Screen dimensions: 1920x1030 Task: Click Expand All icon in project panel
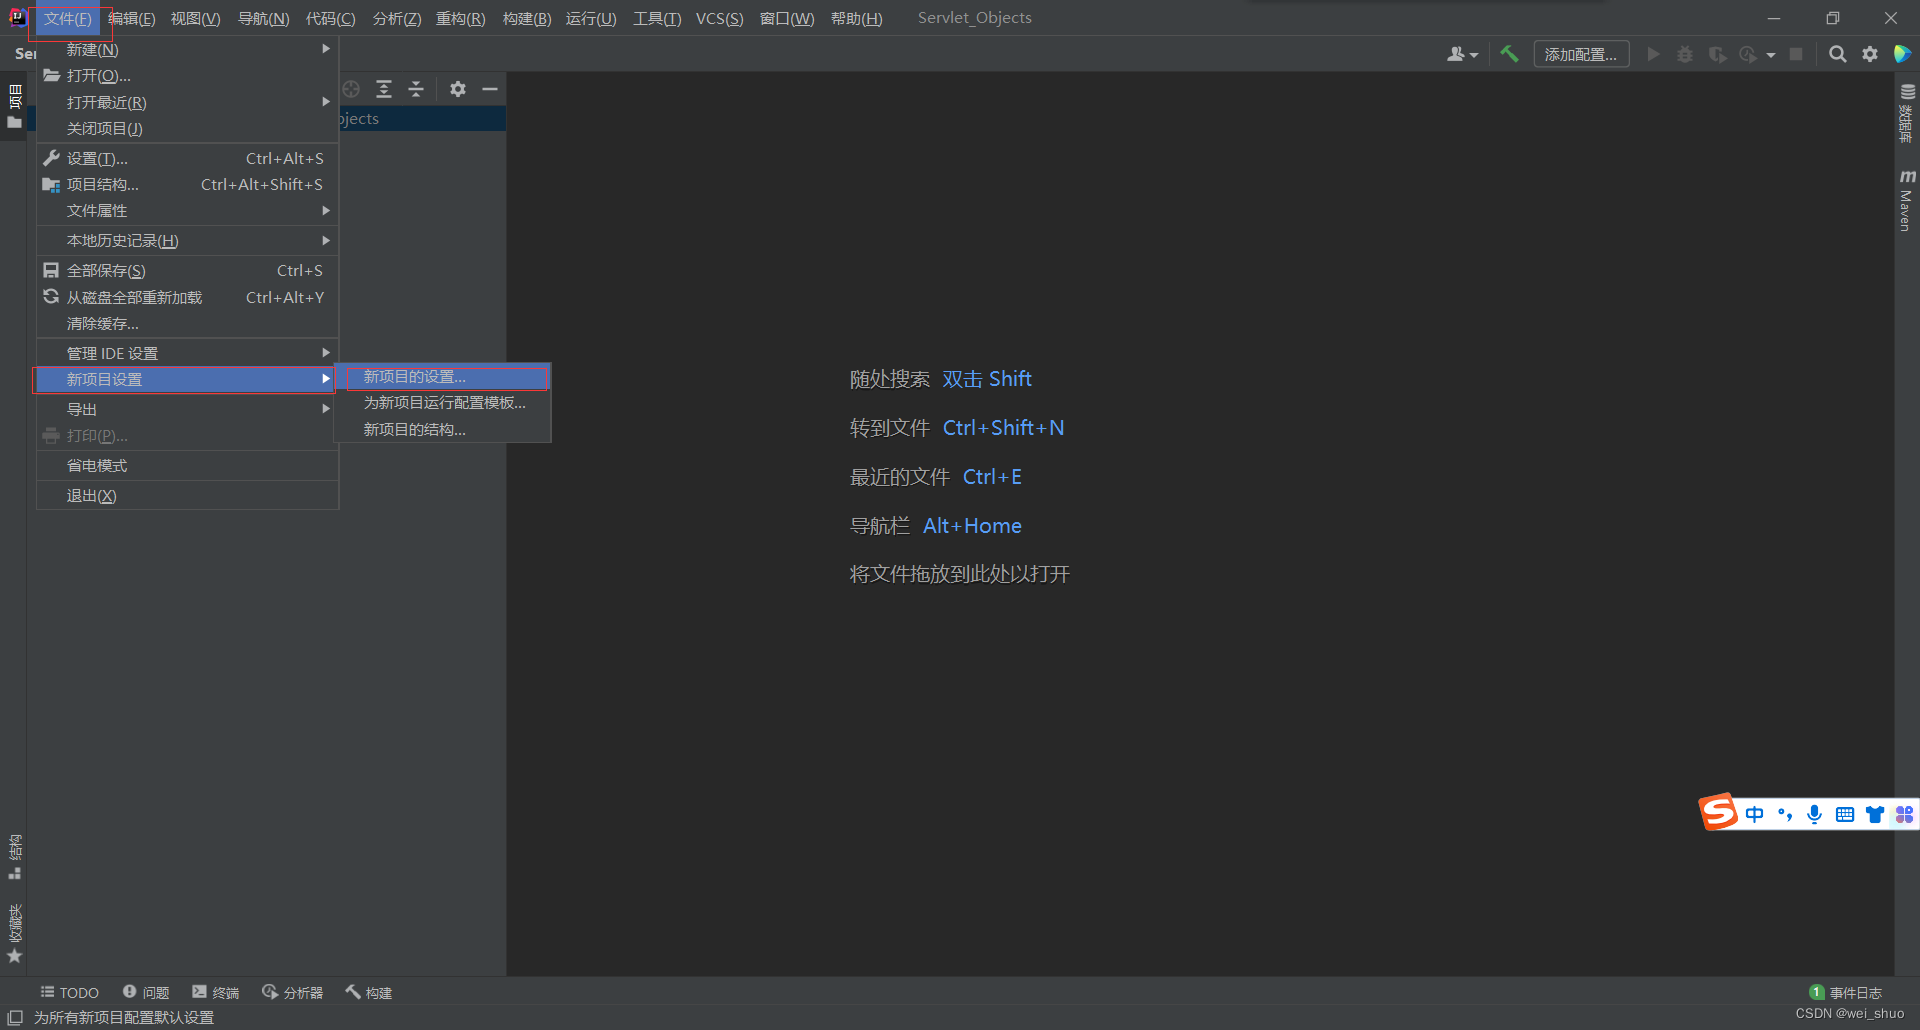384,89
